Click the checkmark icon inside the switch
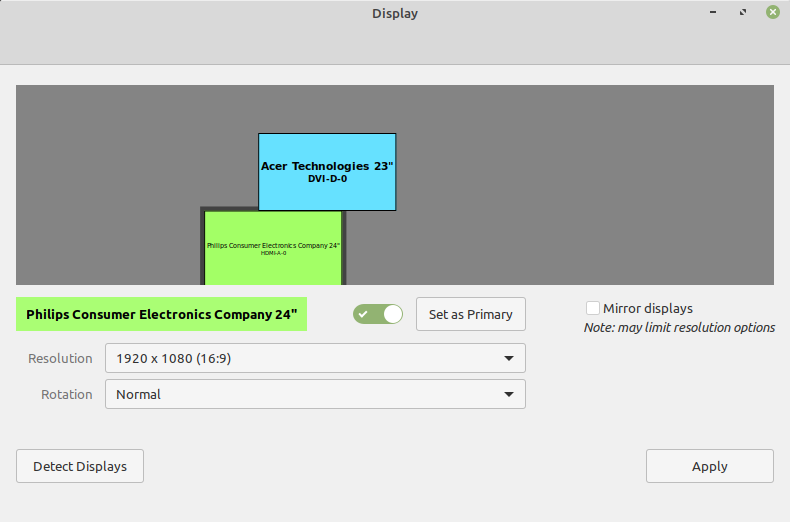 (363, 314)
